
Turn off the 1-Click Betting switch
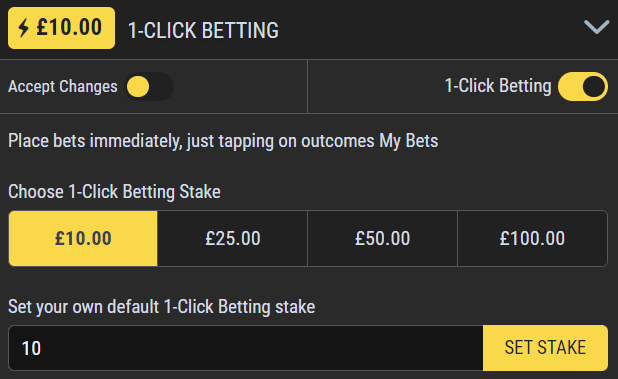tap(583, 86)
